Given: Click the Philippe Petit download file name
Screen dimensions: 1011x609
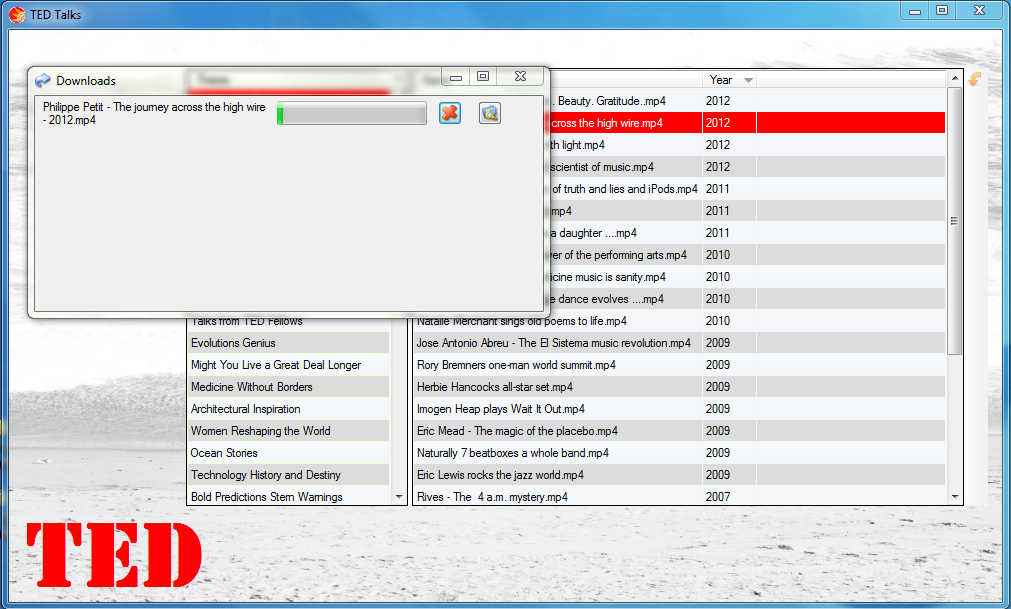Looking at the screenshot, I should (x=154, y=113).
